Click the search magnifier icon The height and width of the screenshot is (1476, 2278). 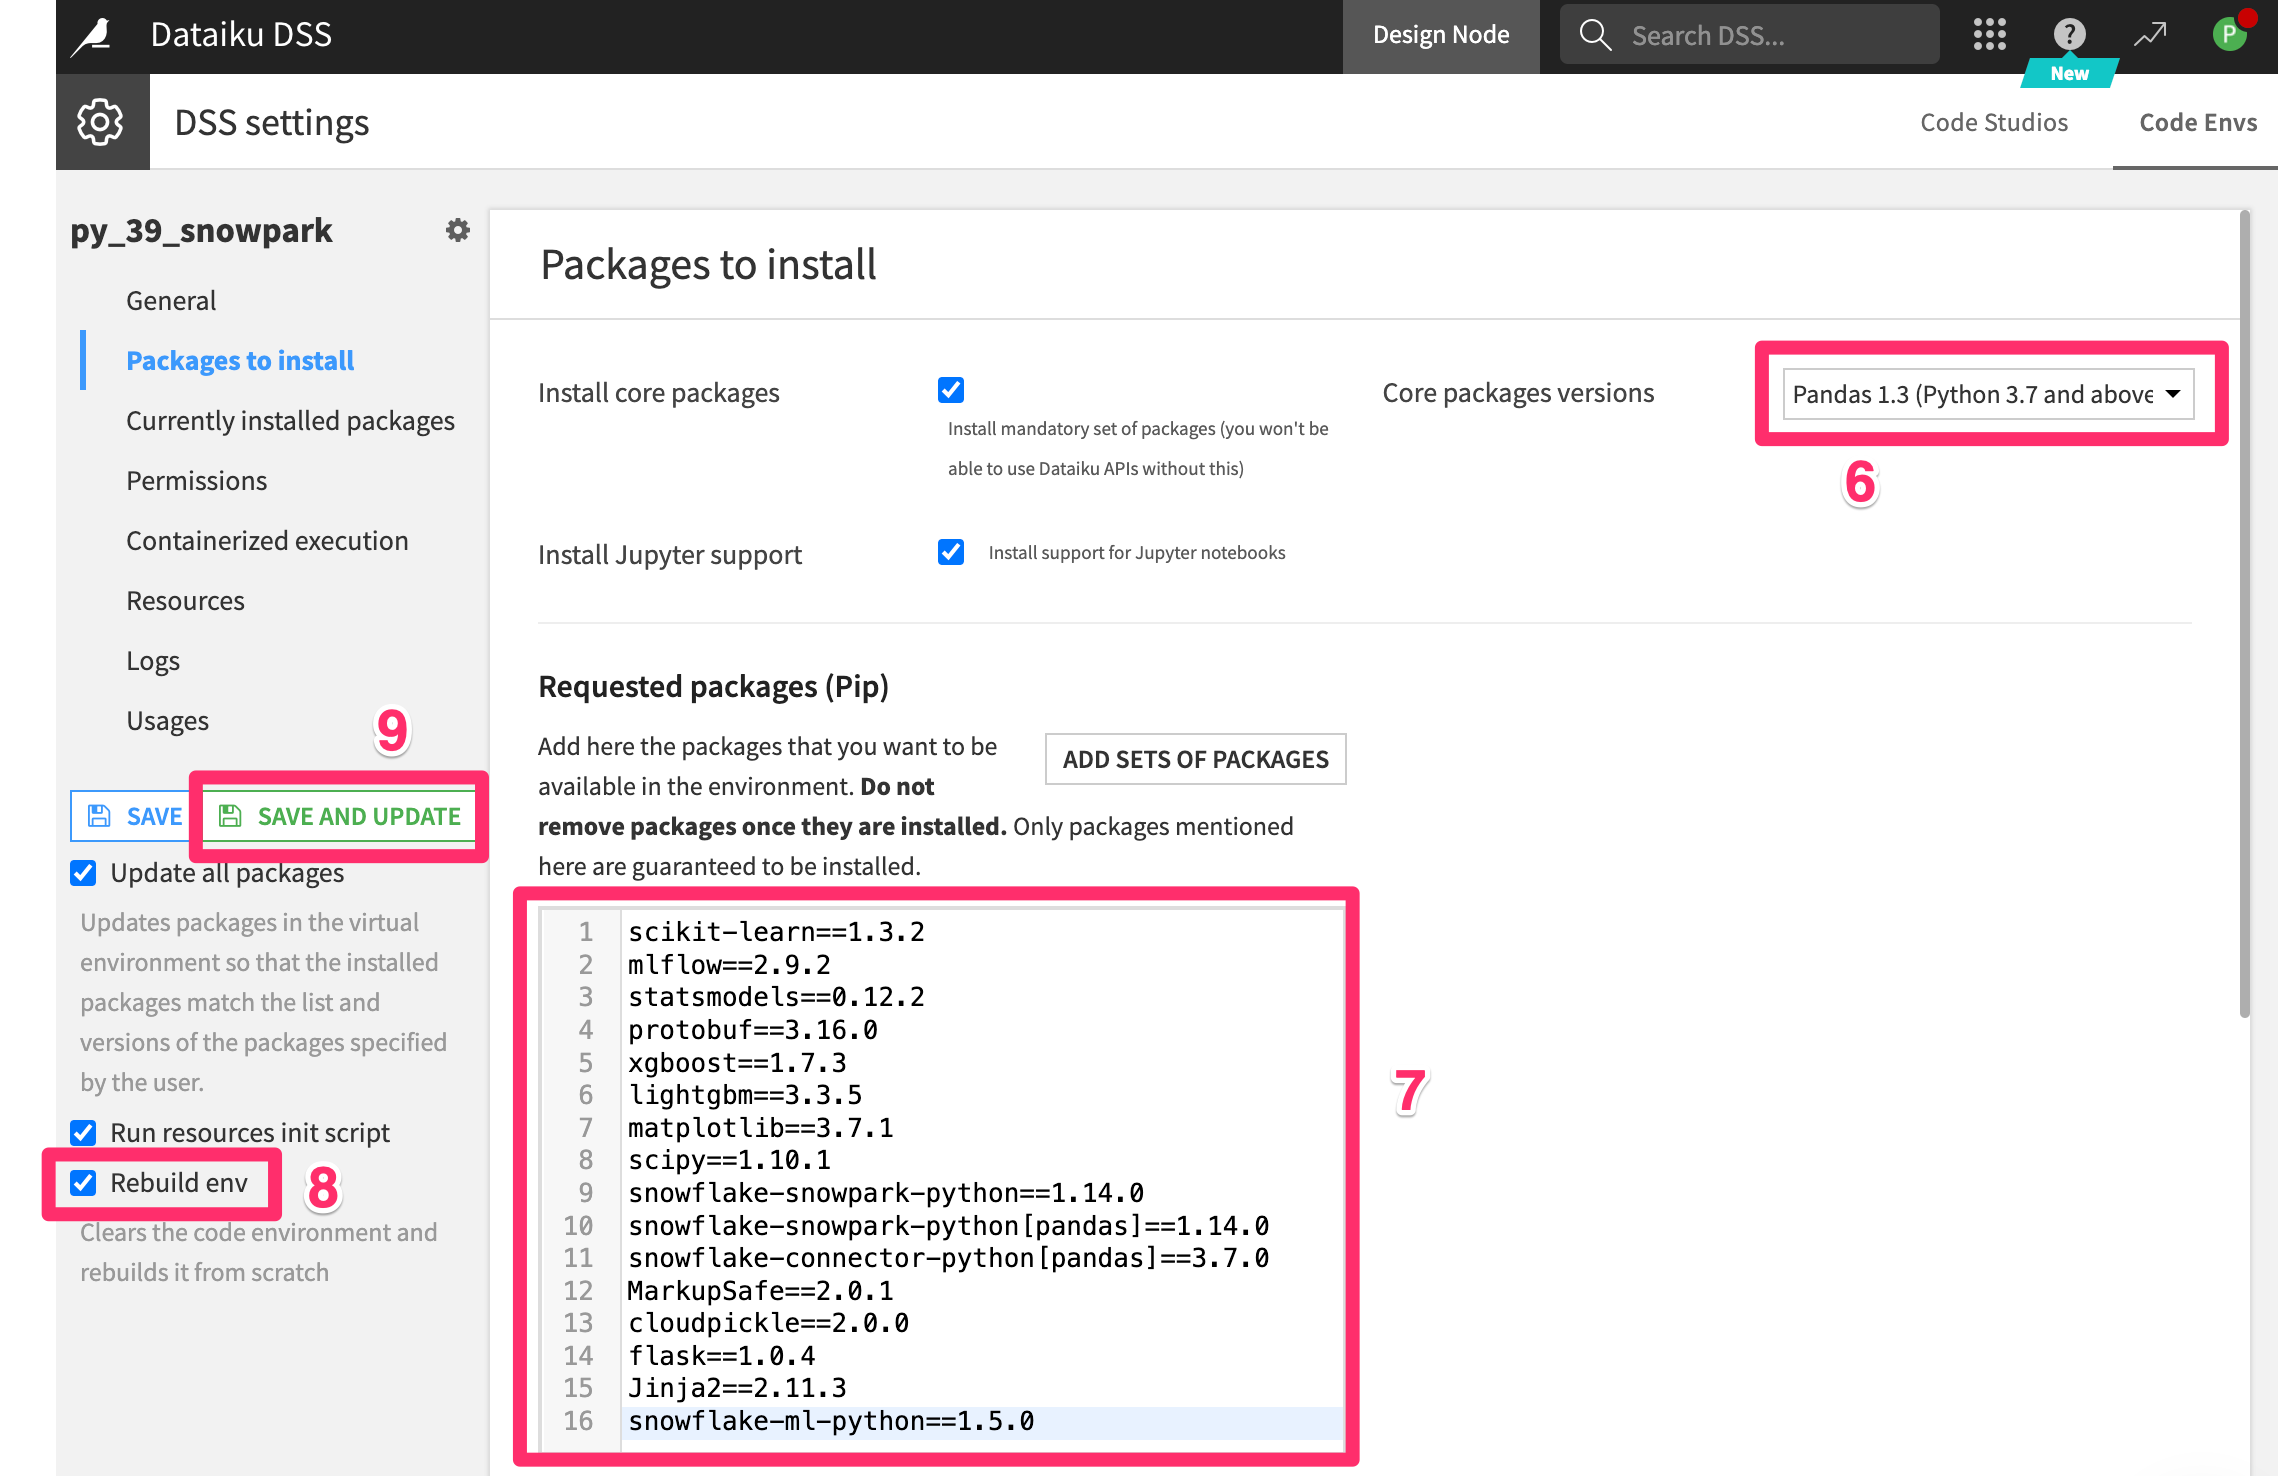pos(1595,35)
